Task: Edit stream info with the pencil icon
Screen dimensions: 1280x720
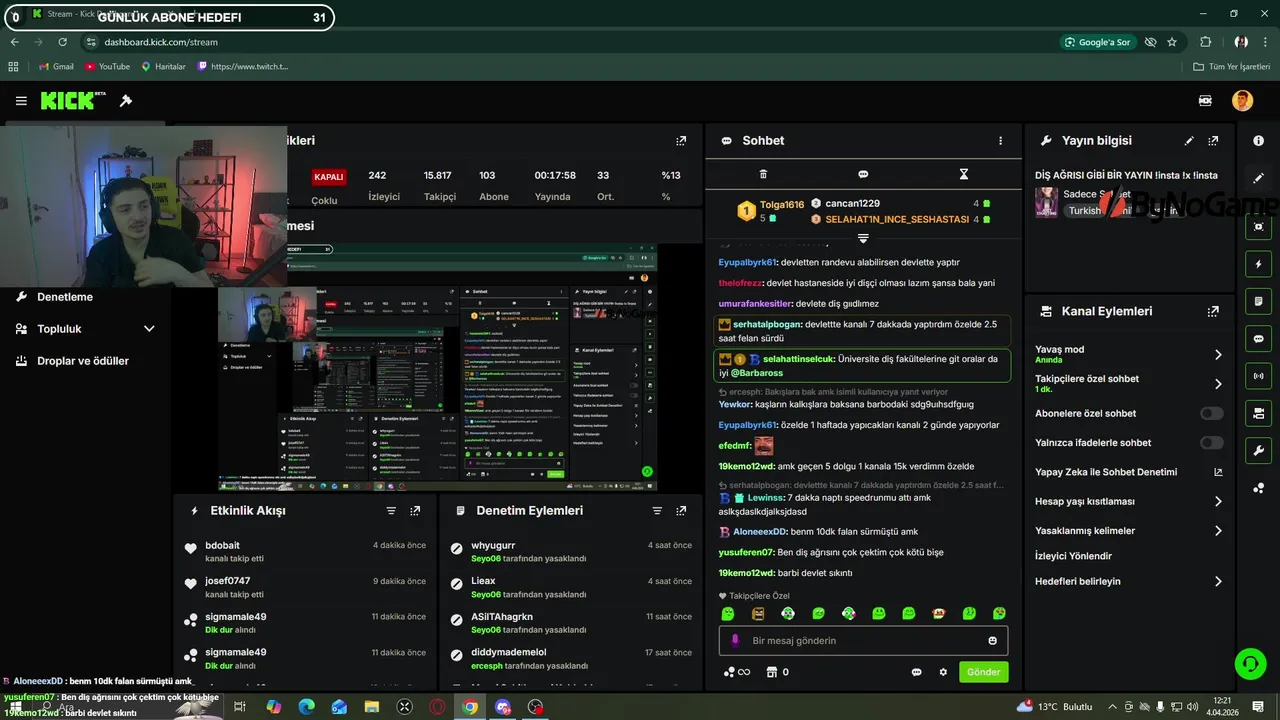Action: pos(1189,141)
